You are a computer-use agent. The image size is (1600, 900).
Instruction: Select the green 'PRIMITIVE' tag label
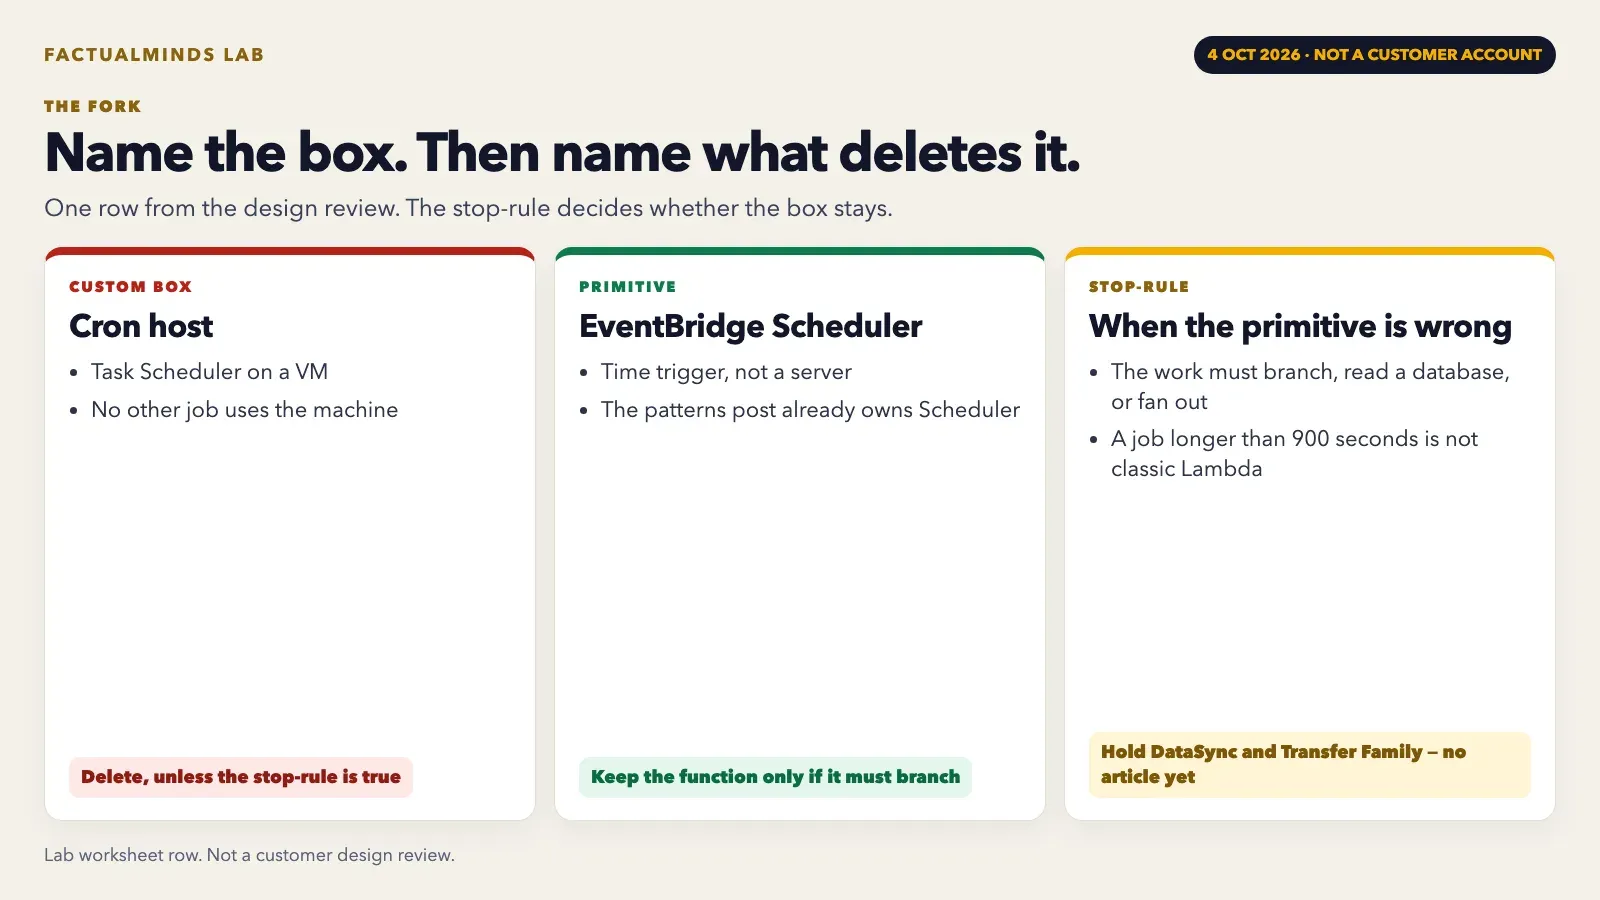(628, 287)
